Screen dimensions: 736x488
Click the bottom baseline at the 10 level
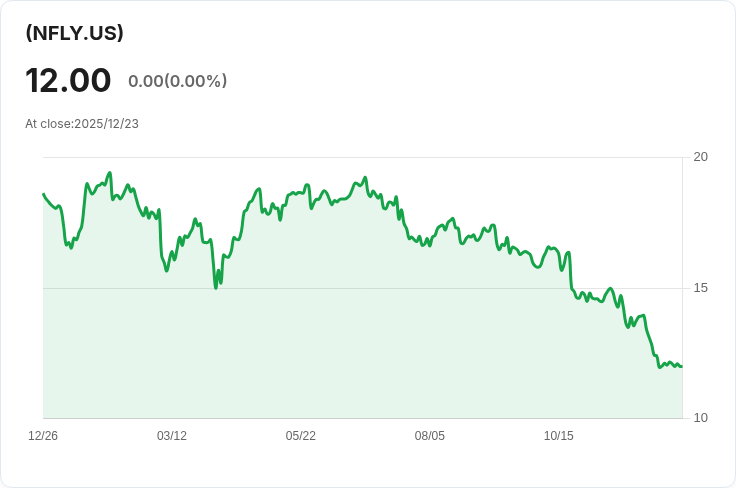[363, 418]
